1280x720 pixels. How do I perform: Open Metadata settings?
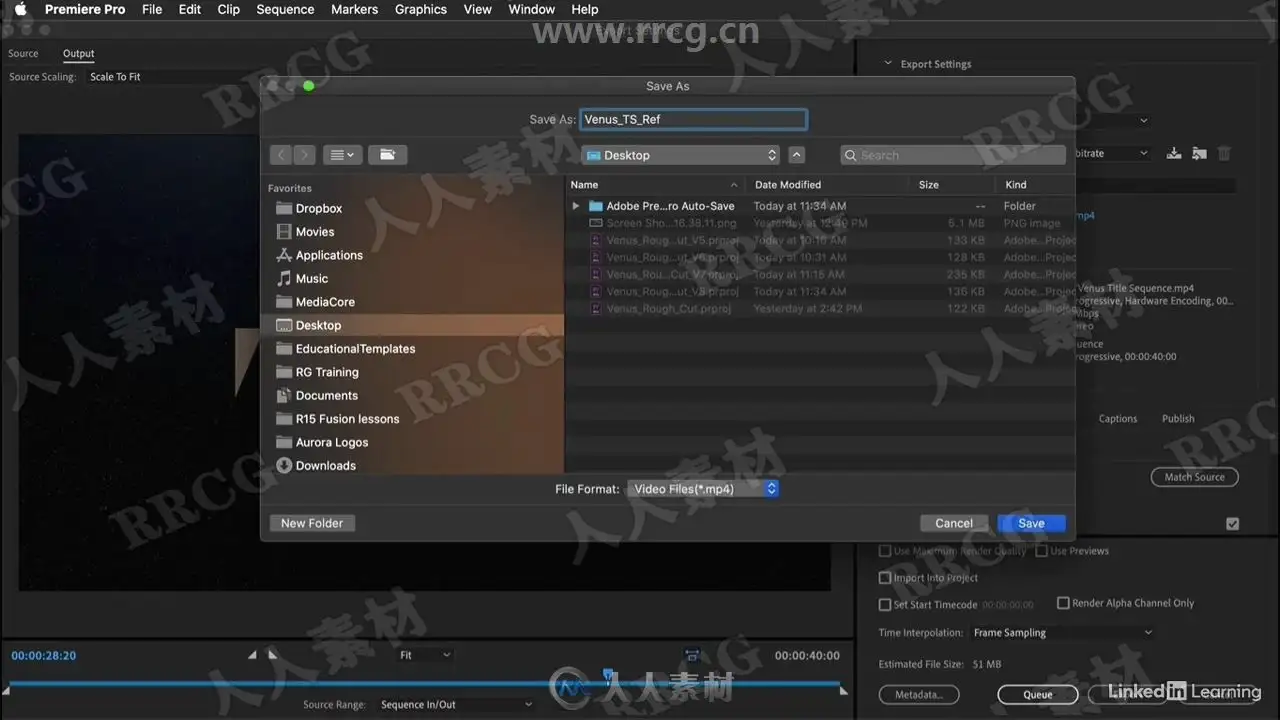point(918,694)
